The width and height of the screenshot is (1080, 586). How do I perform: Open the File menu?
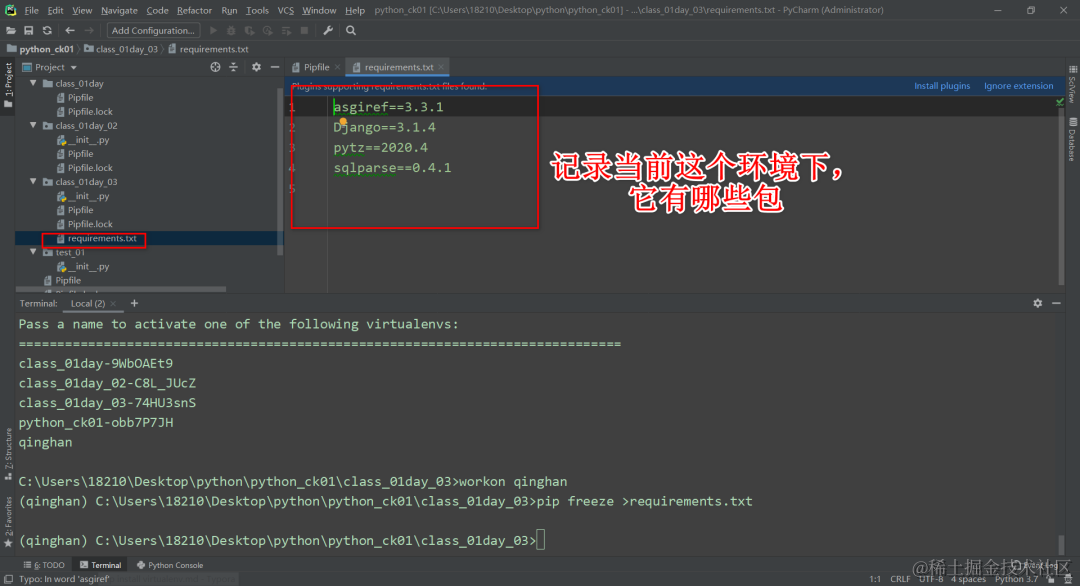[32, 10]
